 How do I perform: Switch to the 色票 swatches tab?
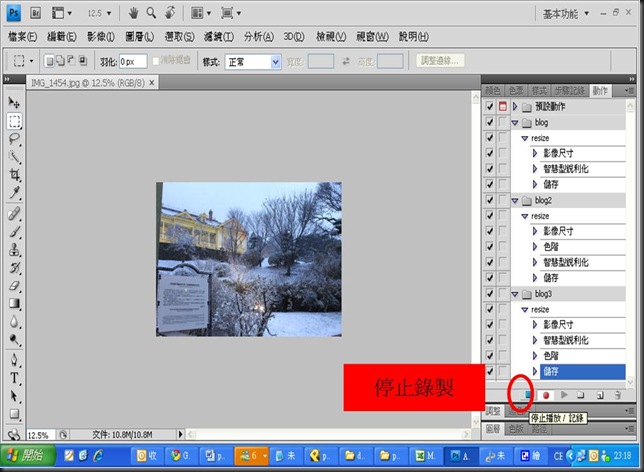516,91
